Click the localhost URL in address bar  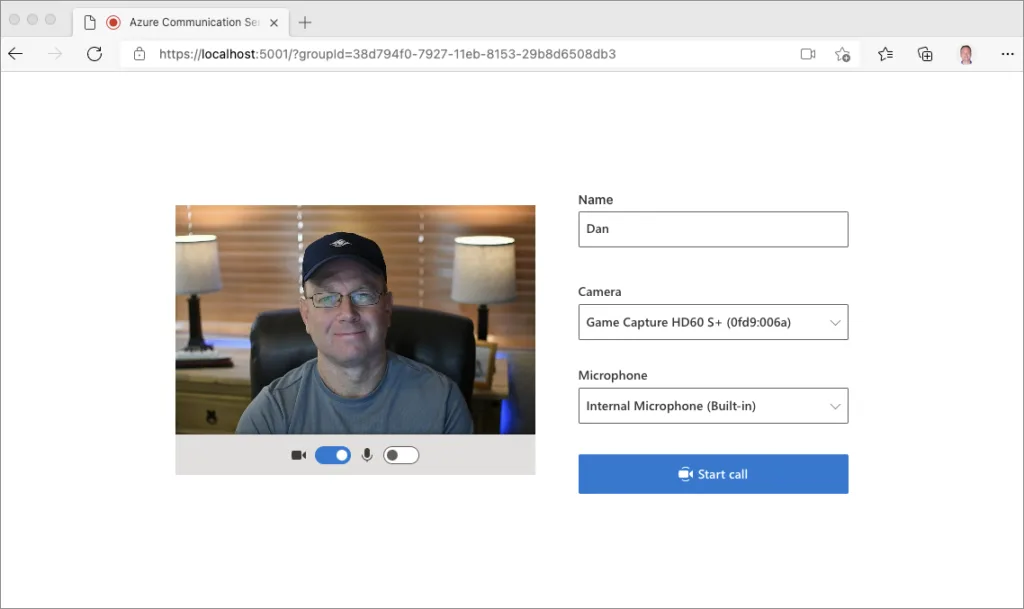point(387,54)
